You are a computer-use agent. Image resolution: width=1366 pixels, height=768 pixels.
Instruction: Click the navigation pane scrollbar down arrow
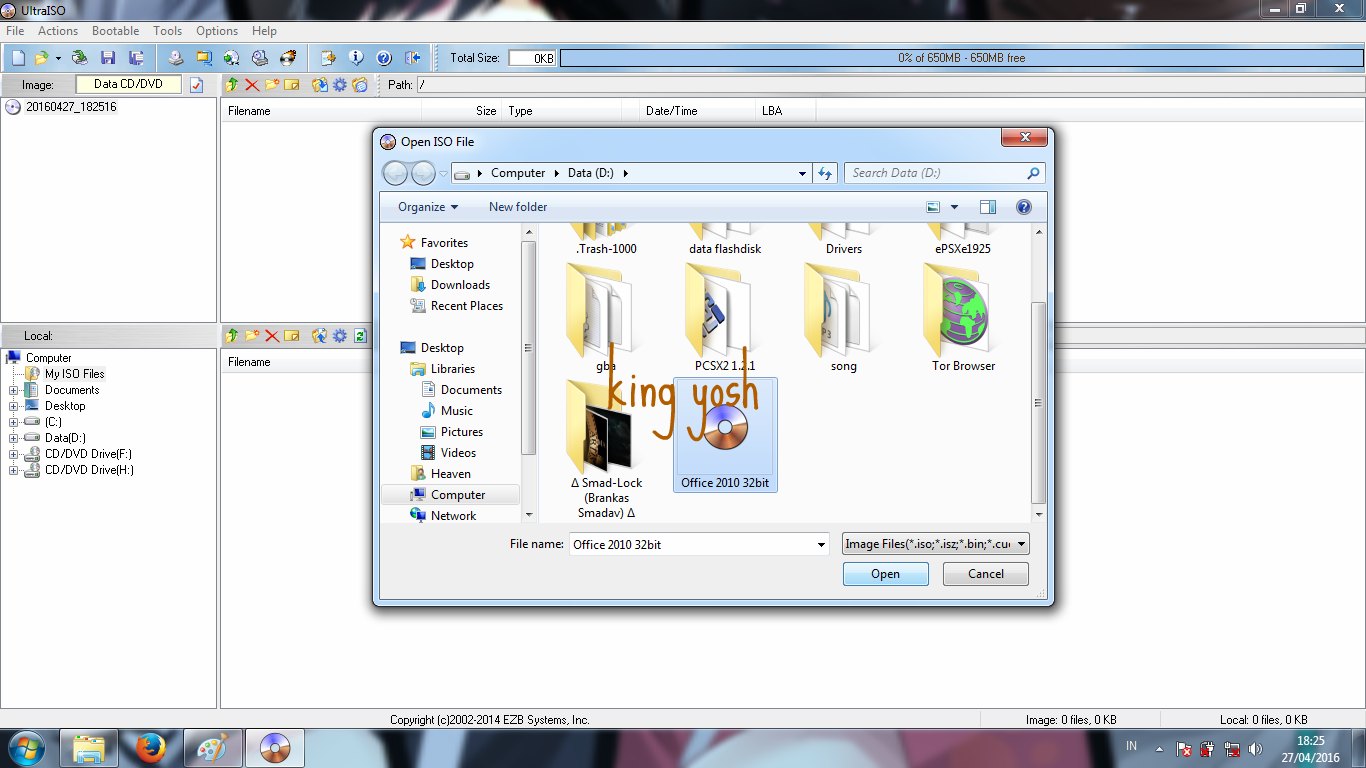(x=529, y=515)
